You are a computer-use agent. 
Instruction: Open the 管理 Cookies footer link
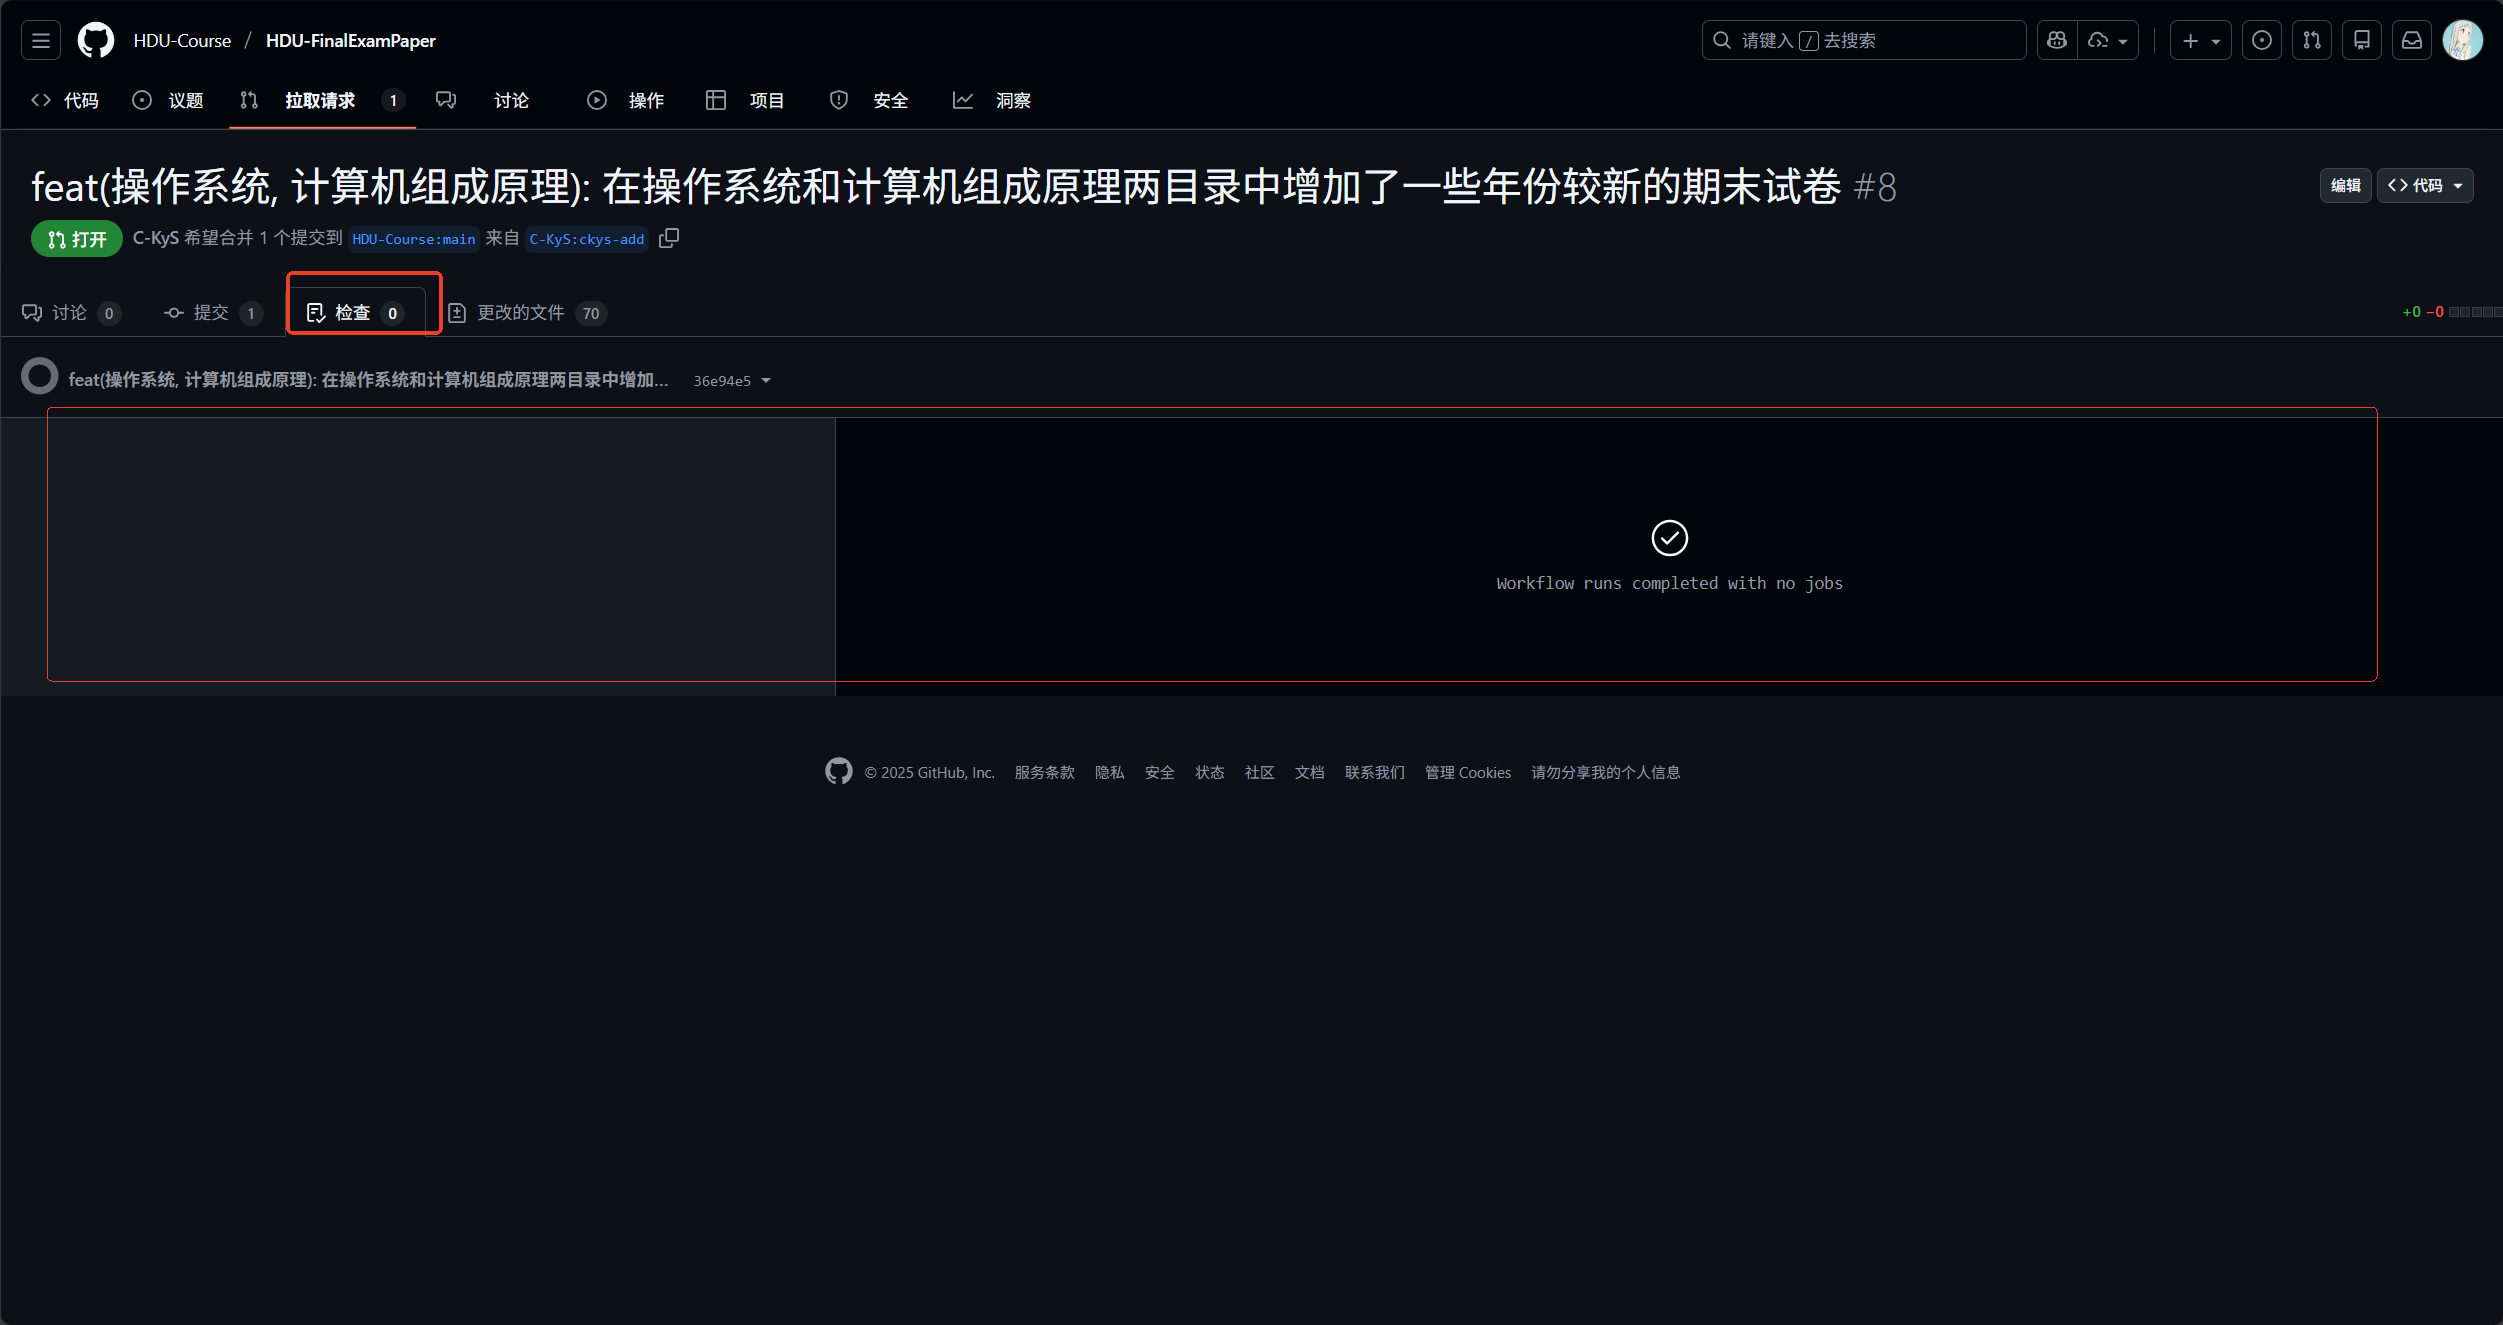[x=1467, y=773]
